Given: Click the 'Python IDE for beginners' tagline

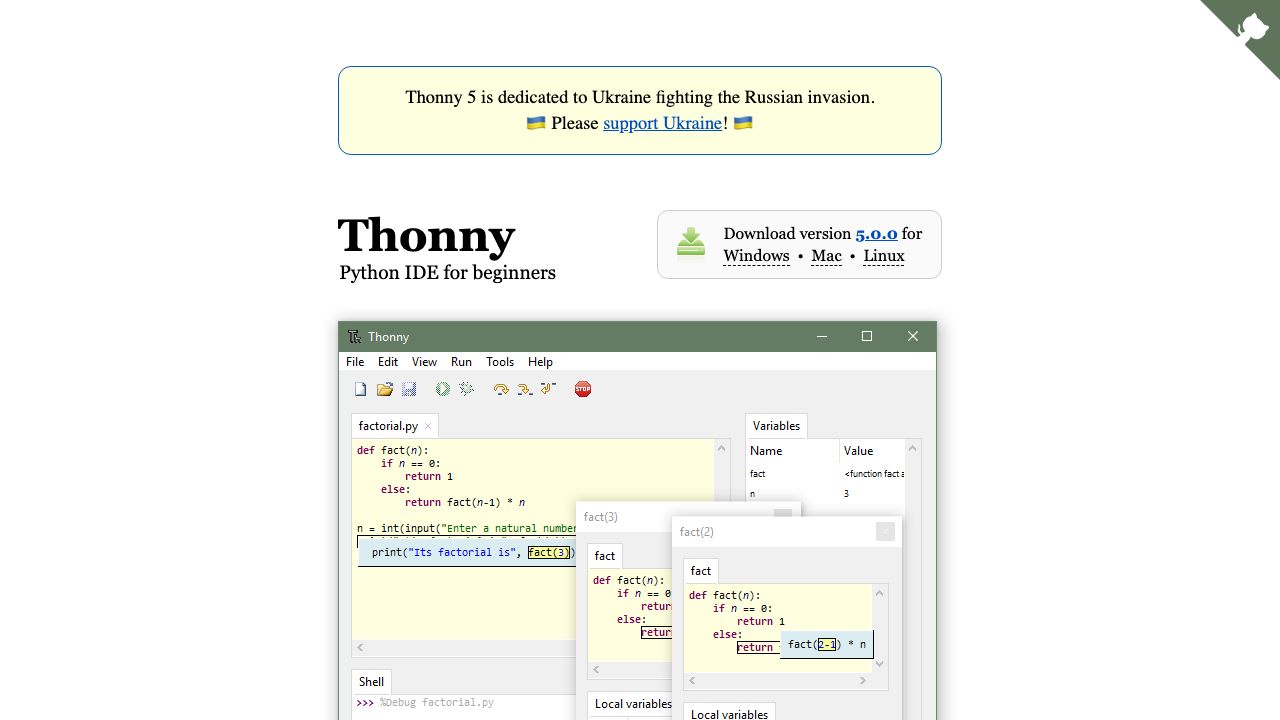Looking at the screenshot, I should [x=447, y=273].
